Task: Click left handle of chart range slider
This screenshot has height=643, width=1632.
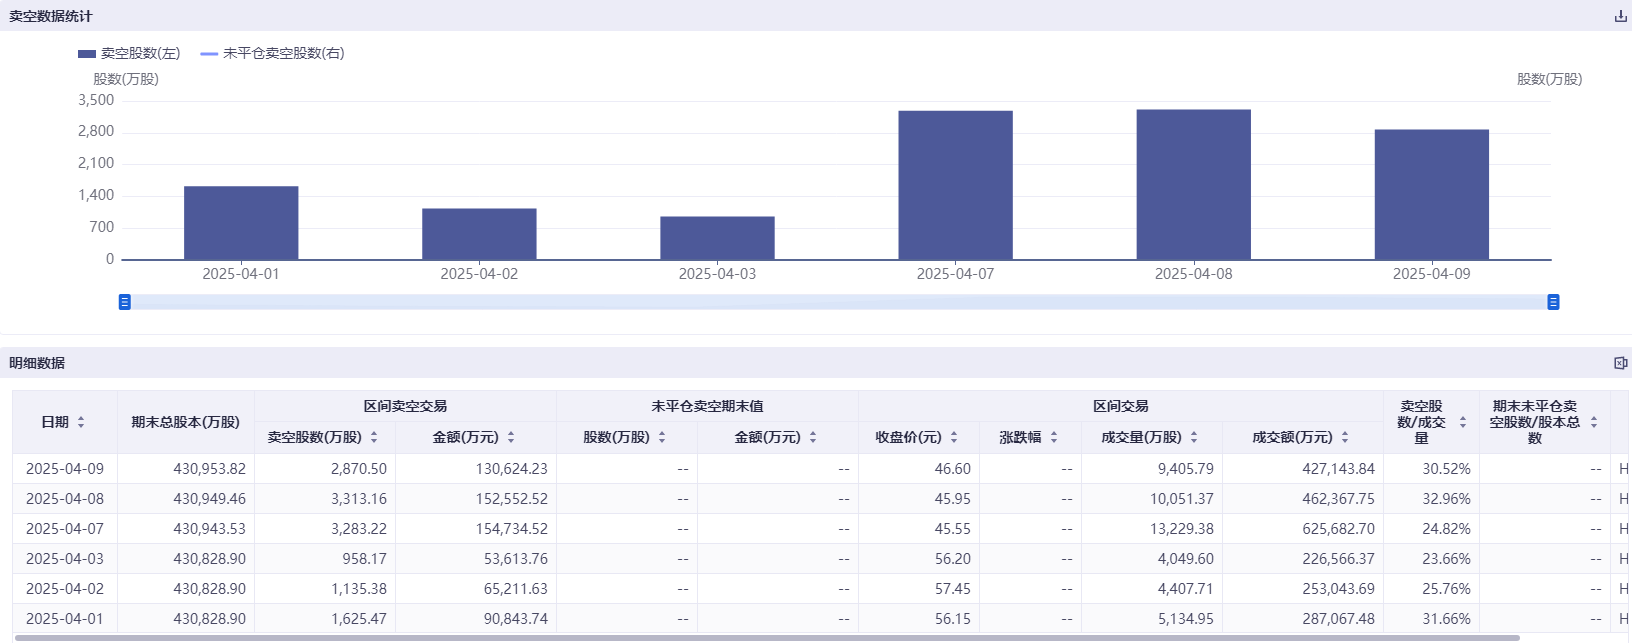Action: pos(125,302)
